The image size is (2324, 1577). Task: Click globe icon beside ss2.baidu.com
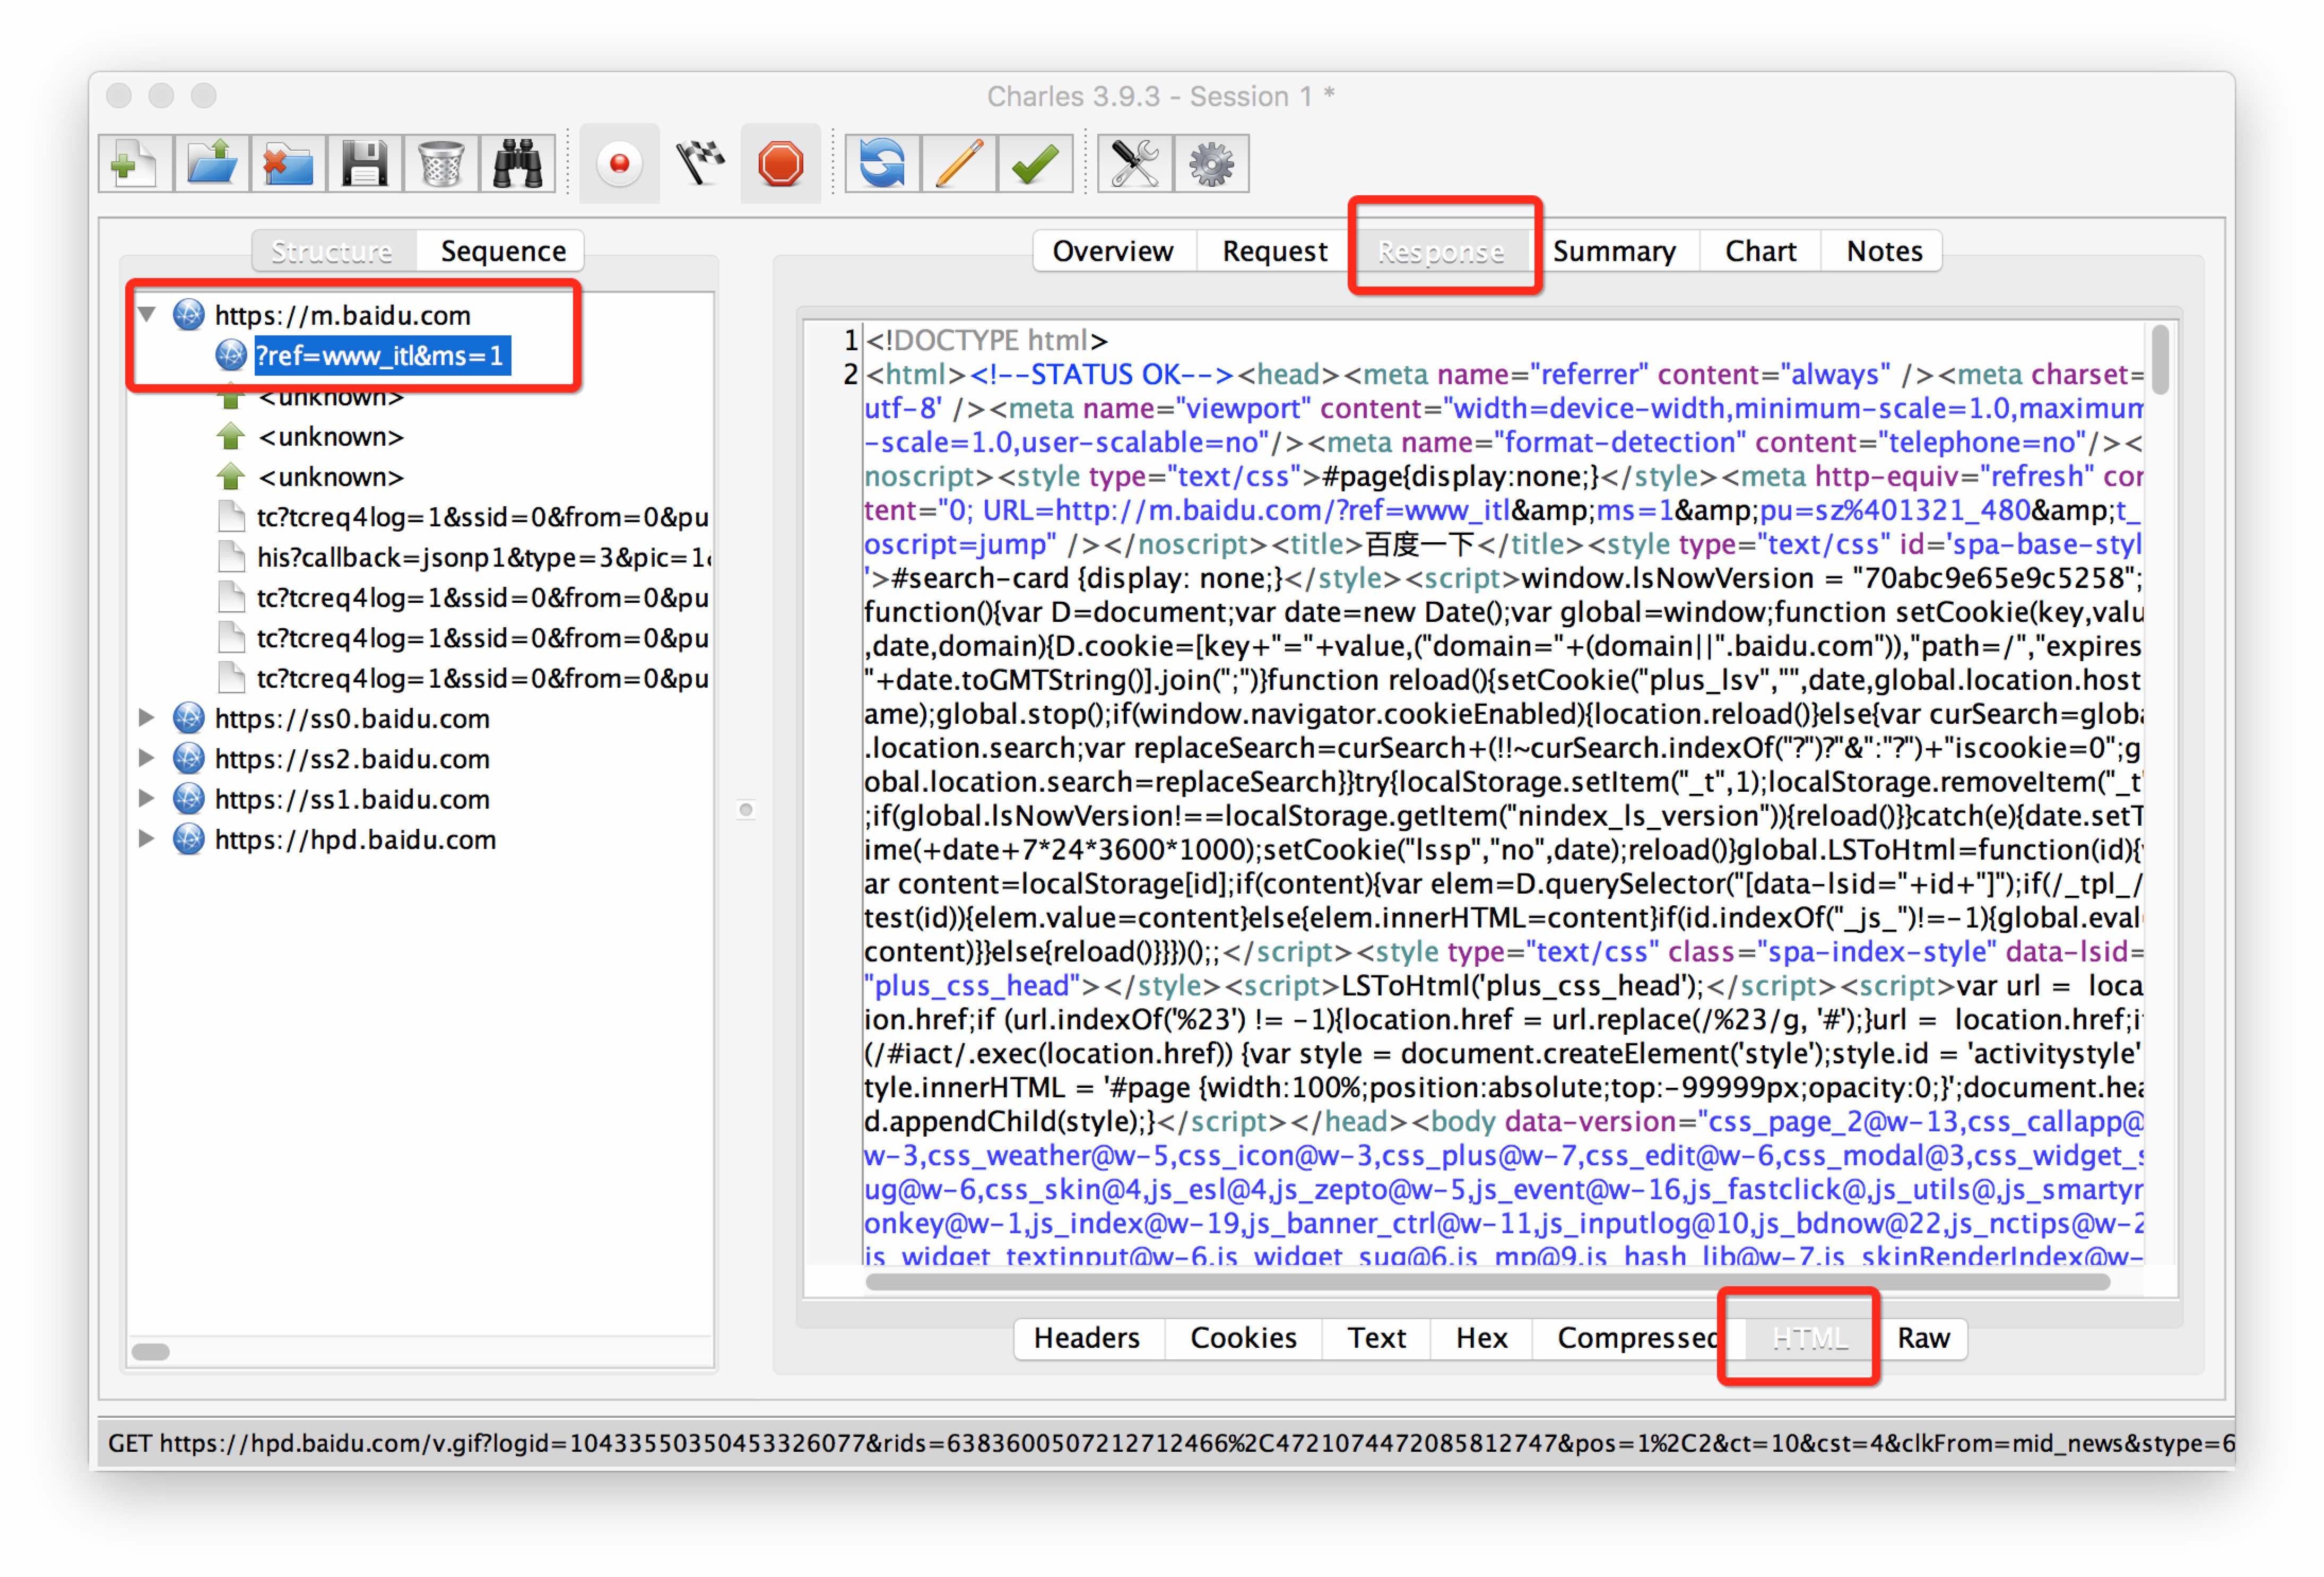[188, 758]
